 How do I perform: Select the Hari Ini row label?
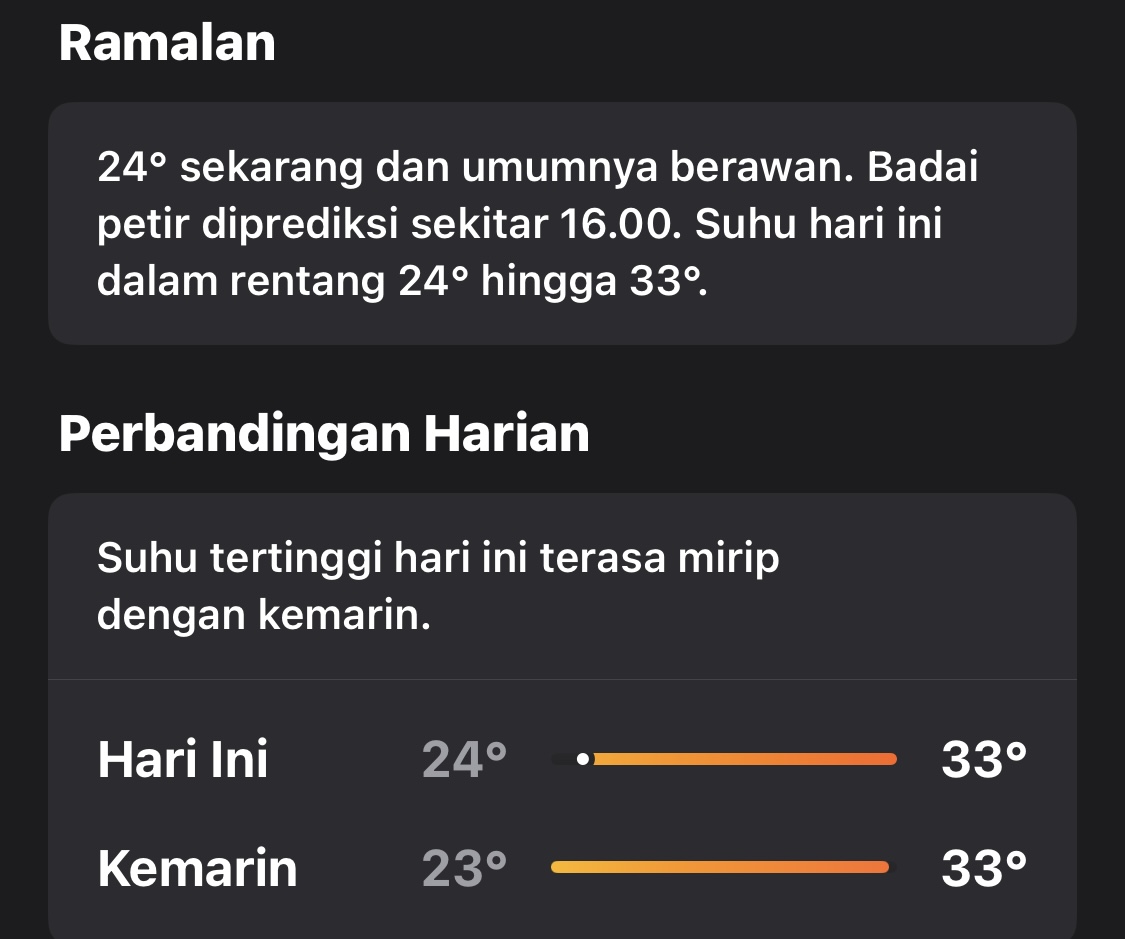point(183,759)
